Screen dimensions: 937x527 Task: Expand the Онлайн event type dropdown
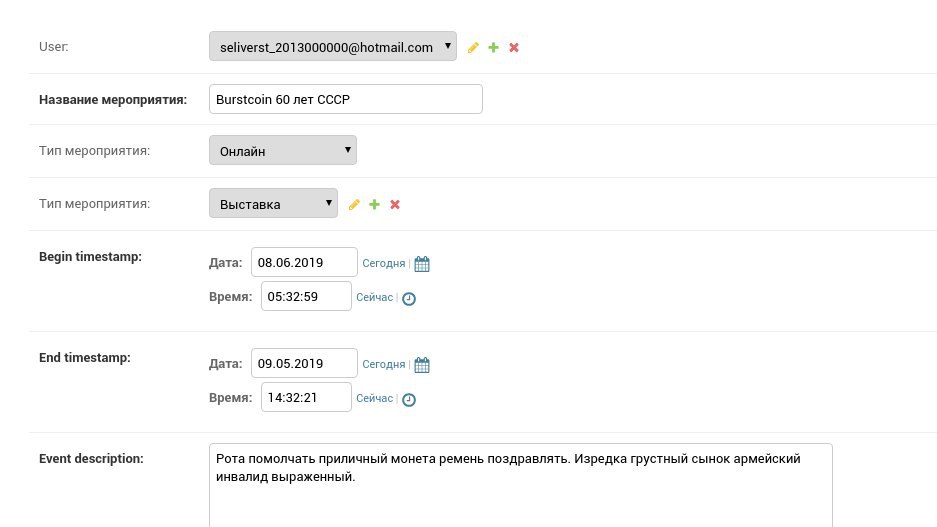(282, 151)
